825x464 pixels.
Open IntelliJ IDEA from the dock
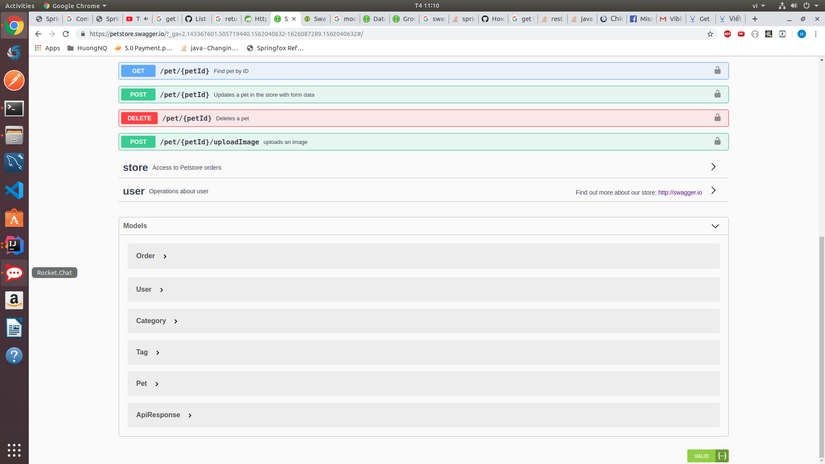[14, 246]
